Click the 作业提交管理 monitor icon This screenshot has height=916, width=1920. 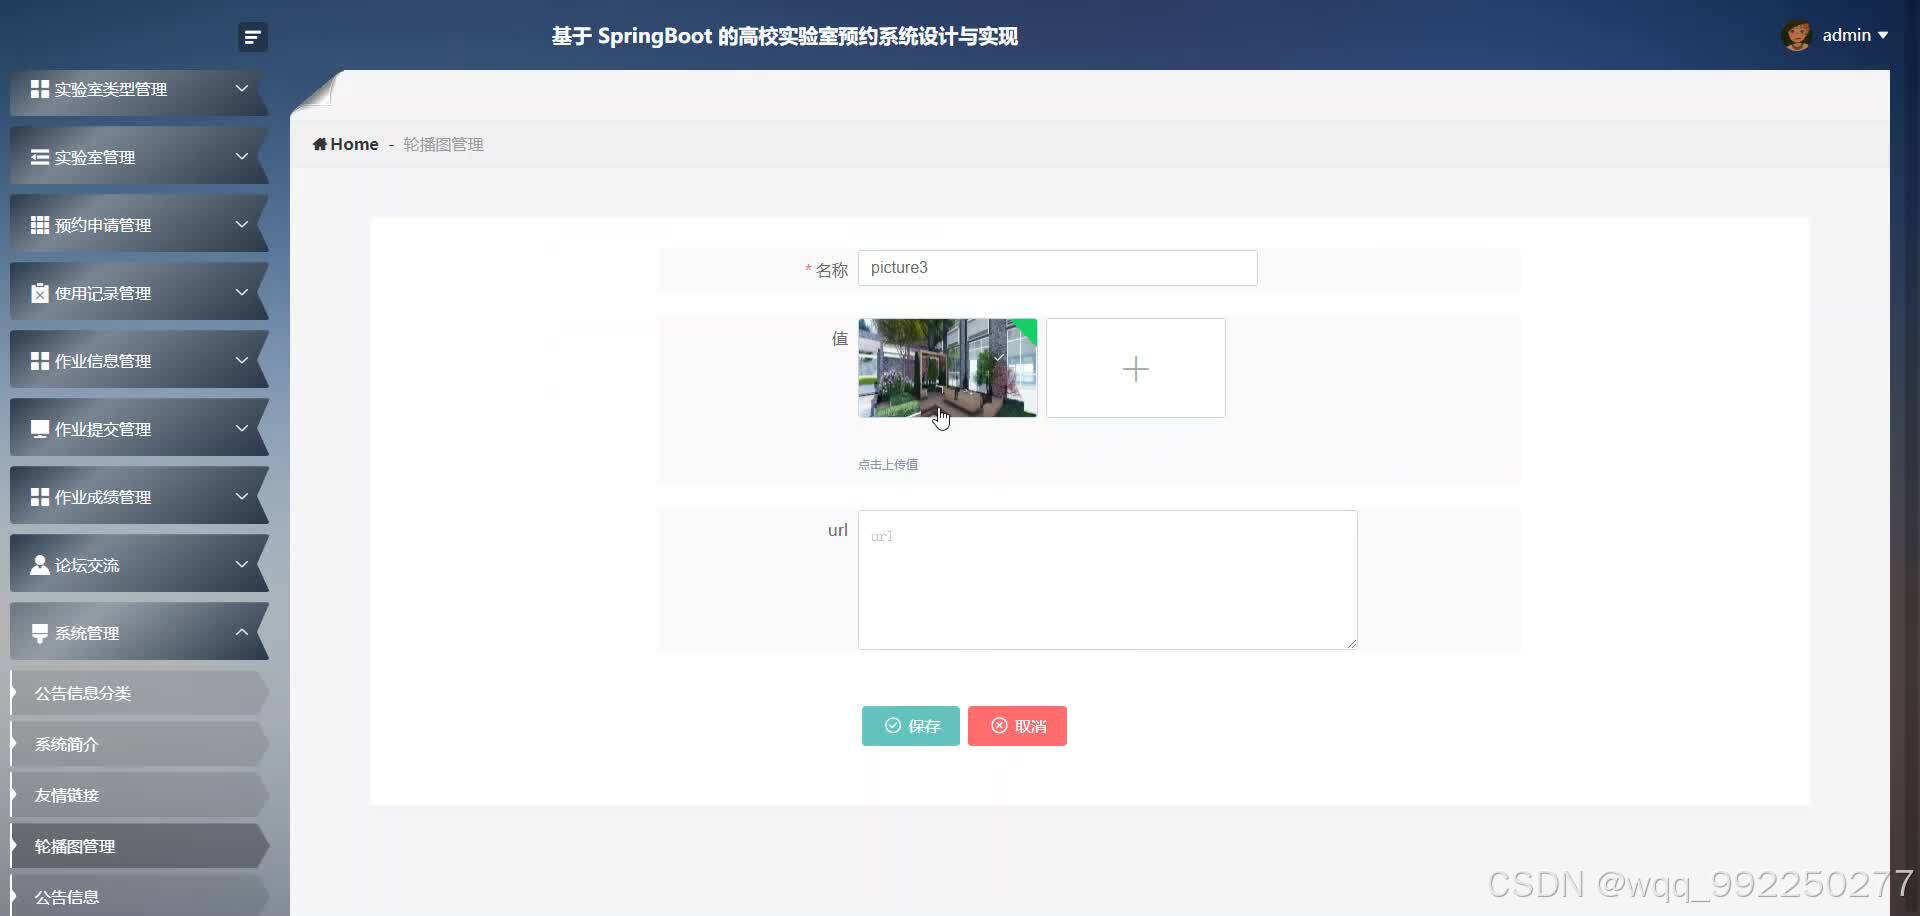click(x=40, y=429)
